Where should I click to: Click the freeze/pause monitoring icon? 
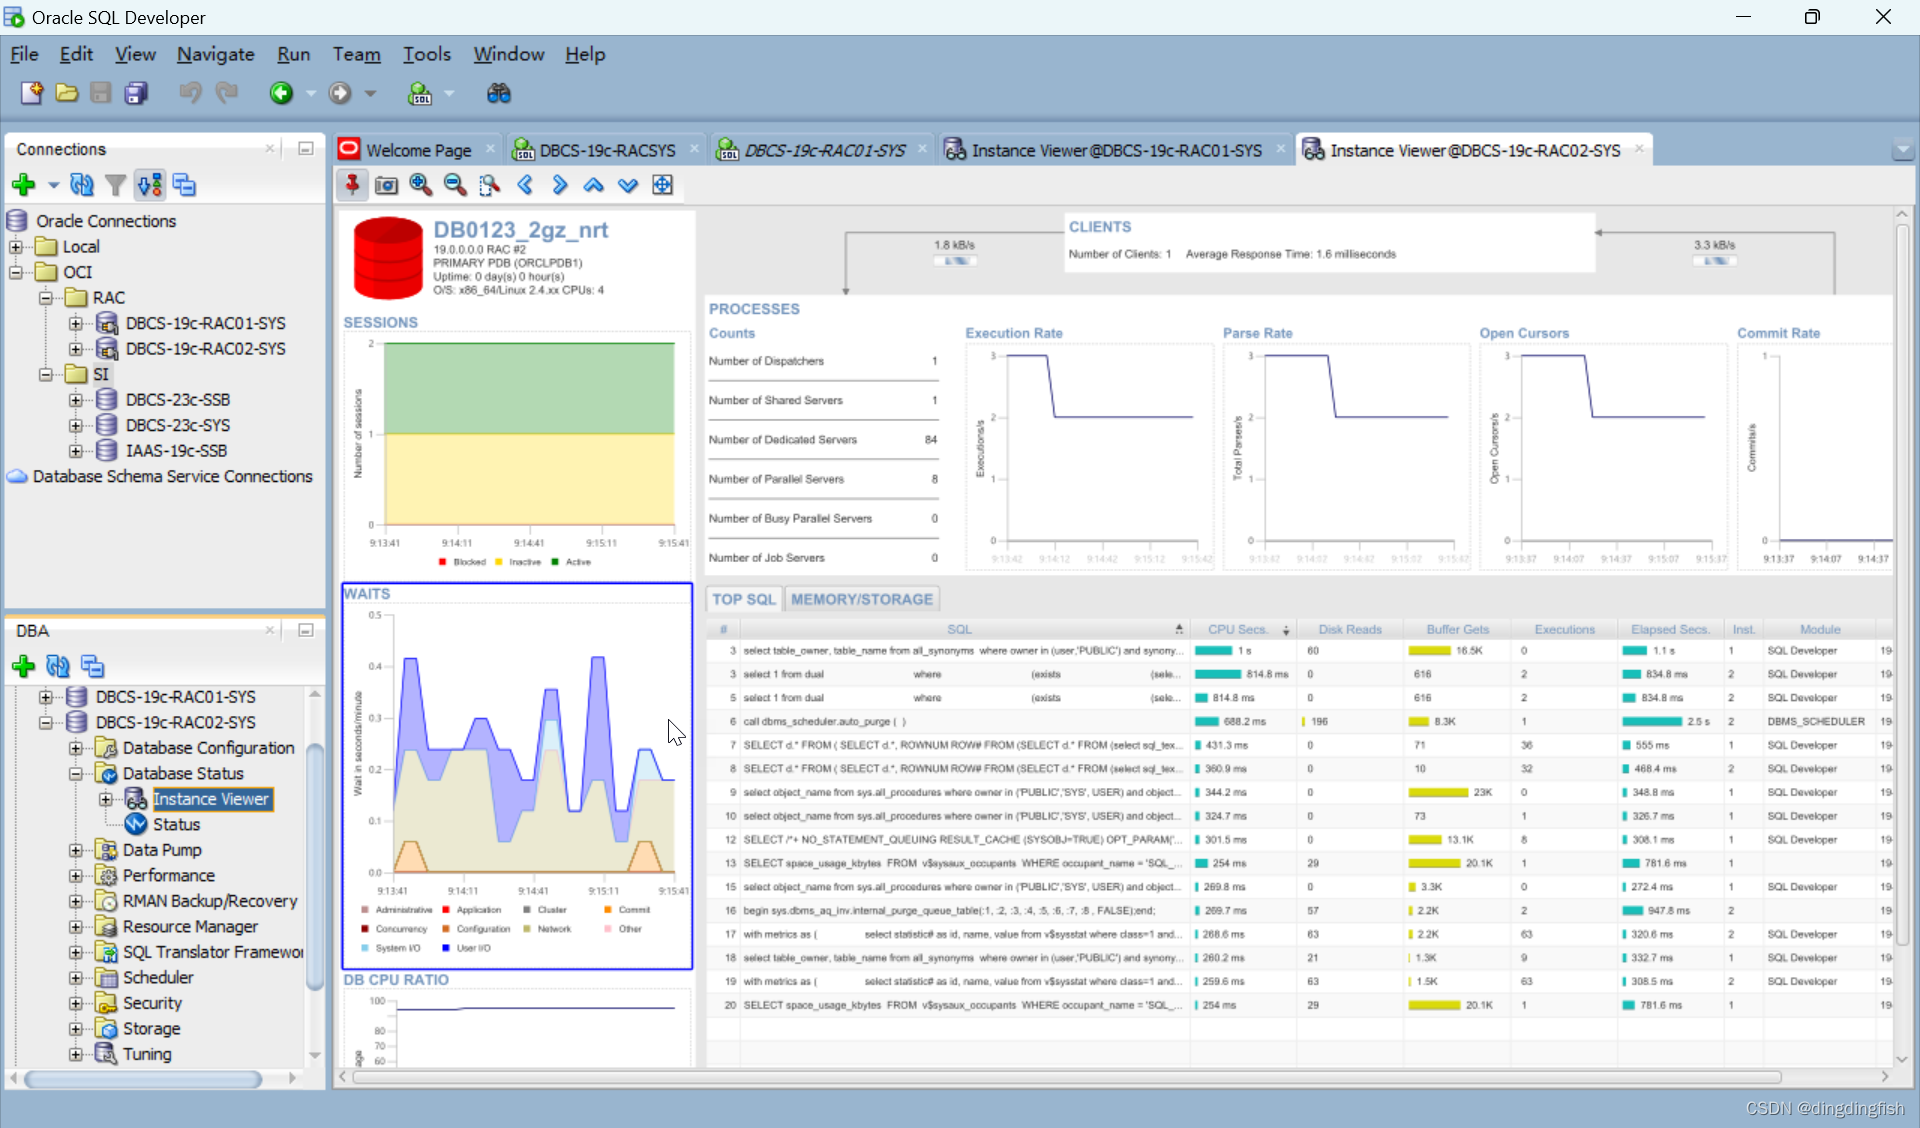(353, 185)
